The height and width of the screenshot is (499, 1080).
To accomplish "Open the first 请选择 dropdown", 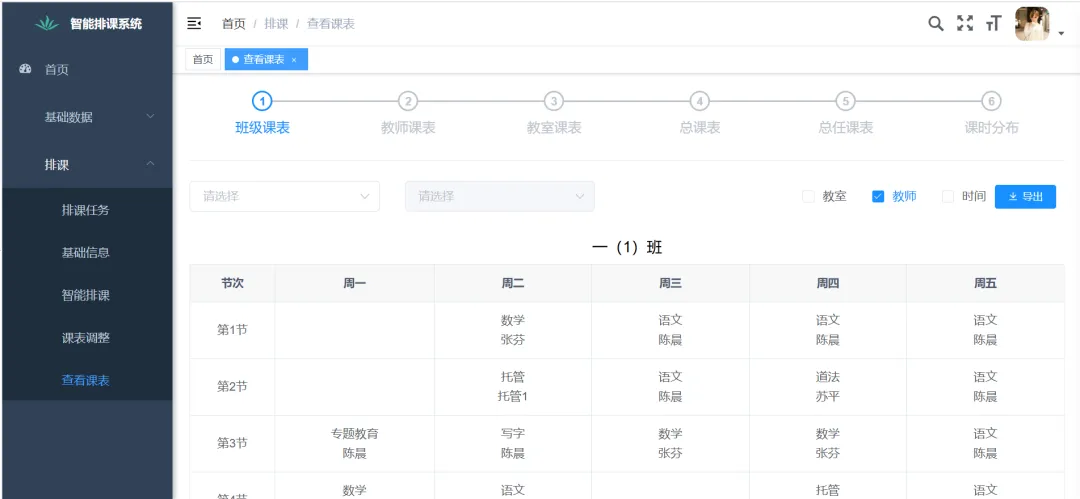I will coord(284,196).
